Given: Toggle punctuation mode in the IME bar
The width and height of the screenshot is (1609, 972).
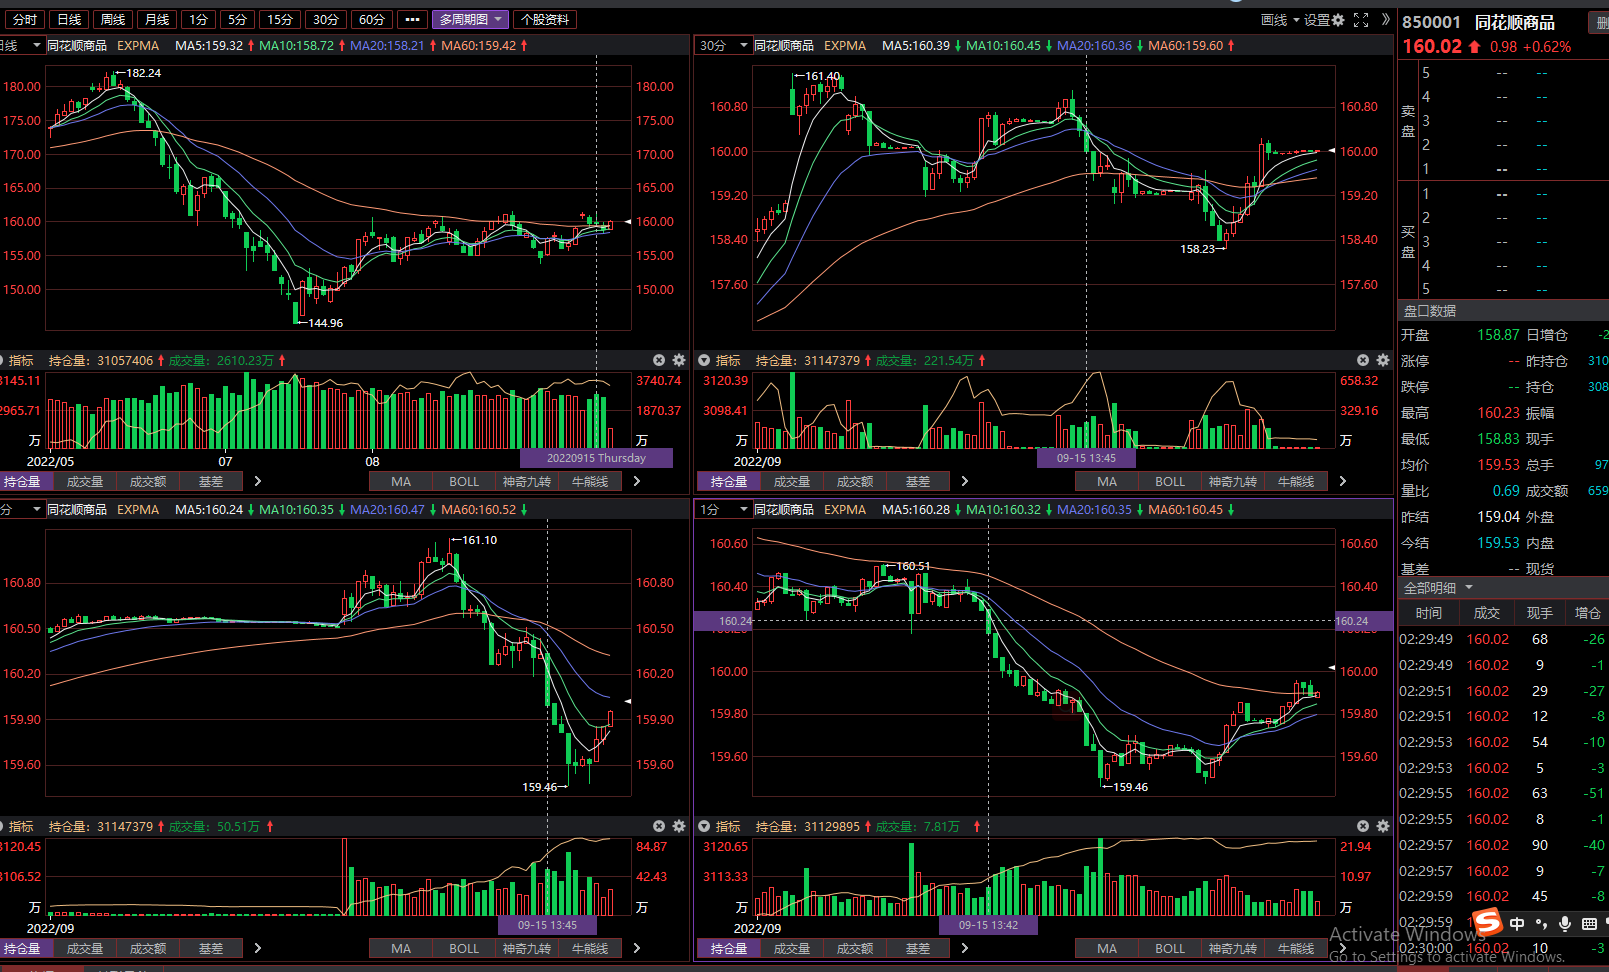Looking at the screenshot, I should pos(1541,924).
